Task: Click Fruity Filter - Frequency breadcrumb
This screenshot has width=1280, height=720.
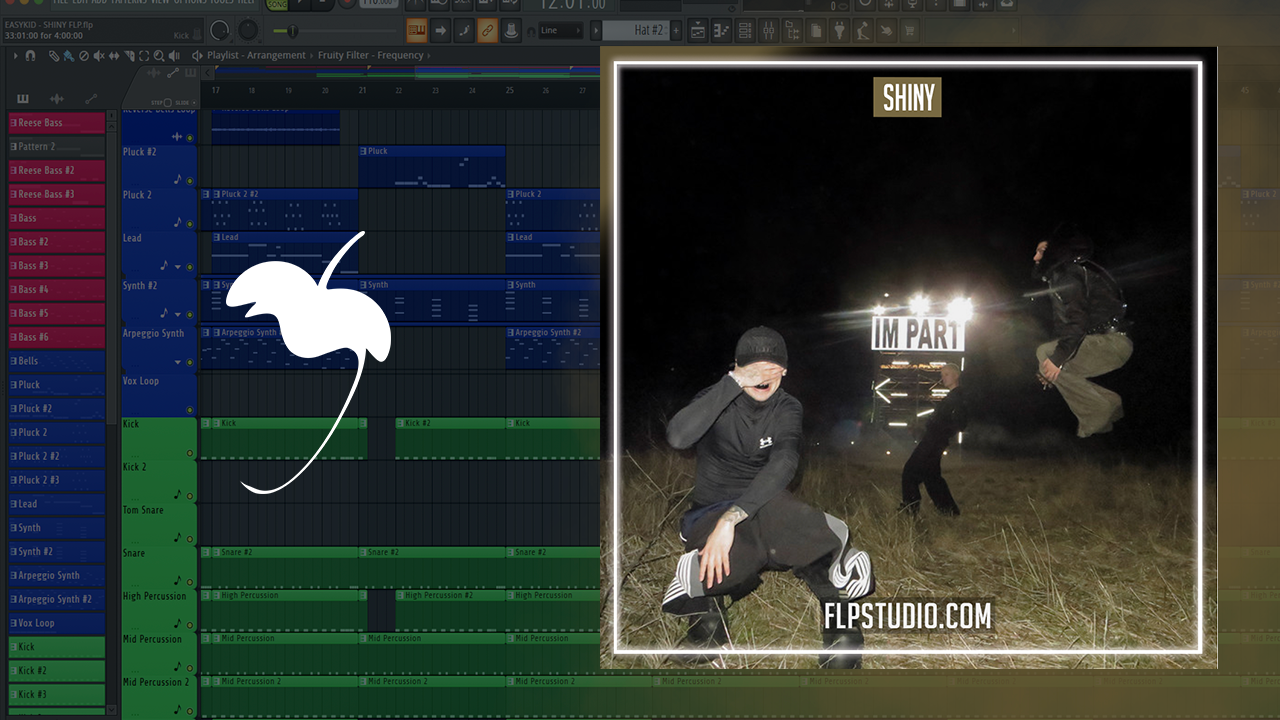Action: pos(372,56)
